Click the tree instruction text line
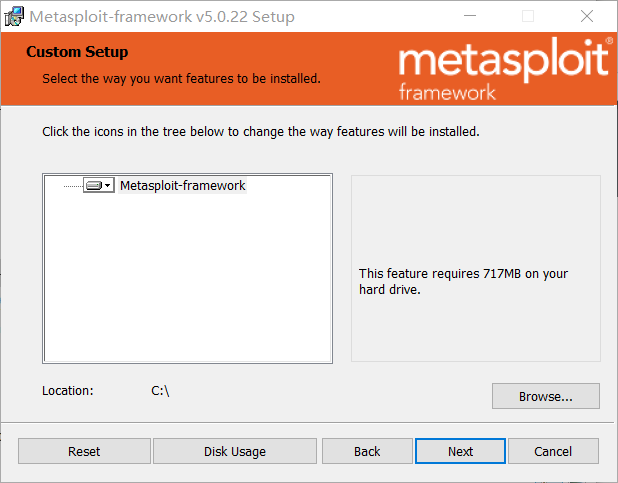 pos(261,131)
